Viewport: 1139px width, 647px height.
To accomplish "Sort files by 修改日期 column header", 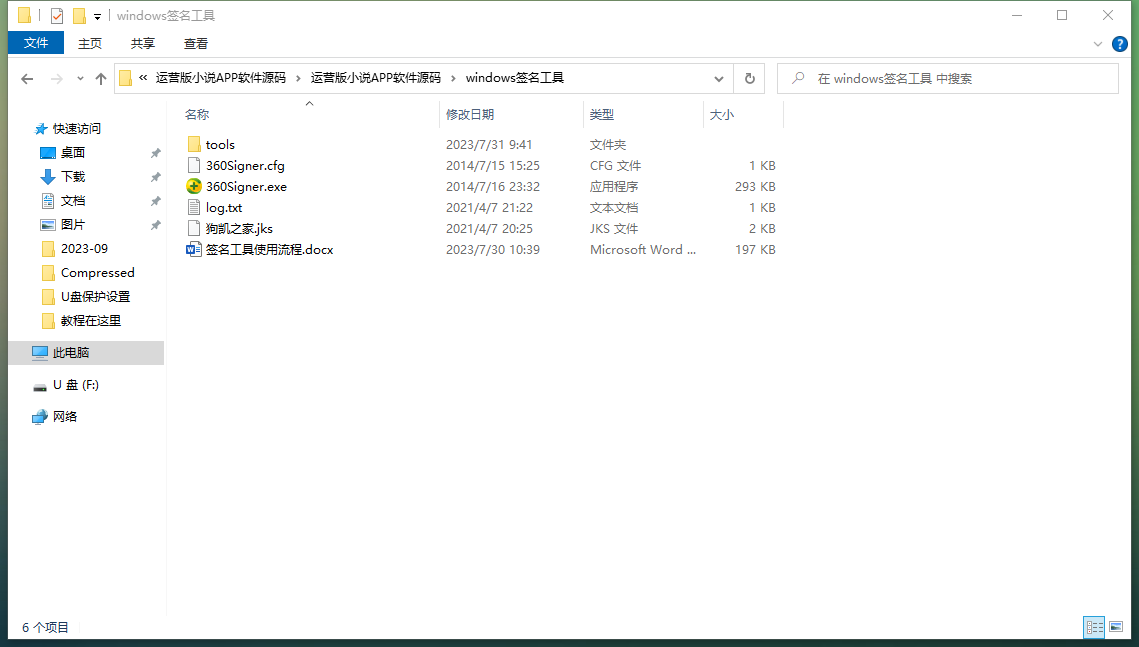I will (470, 115).
